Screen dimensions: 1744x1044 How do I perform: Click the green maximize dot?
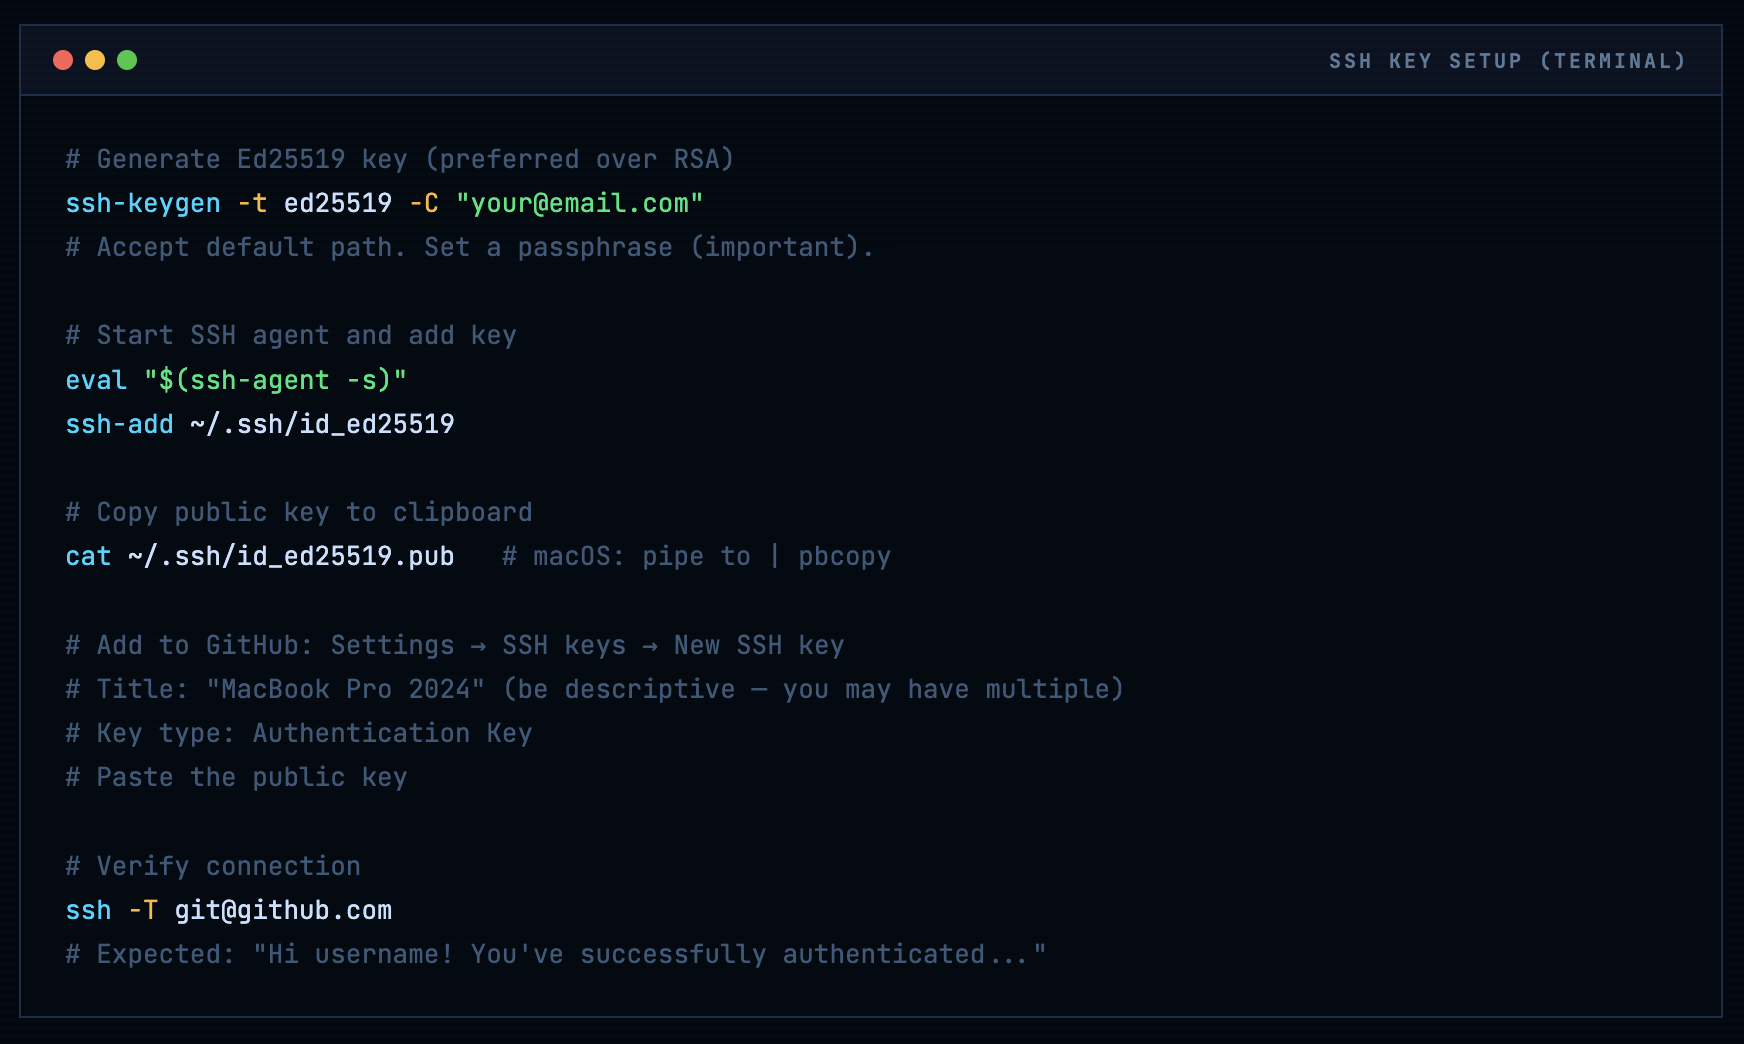coord(127,60)
